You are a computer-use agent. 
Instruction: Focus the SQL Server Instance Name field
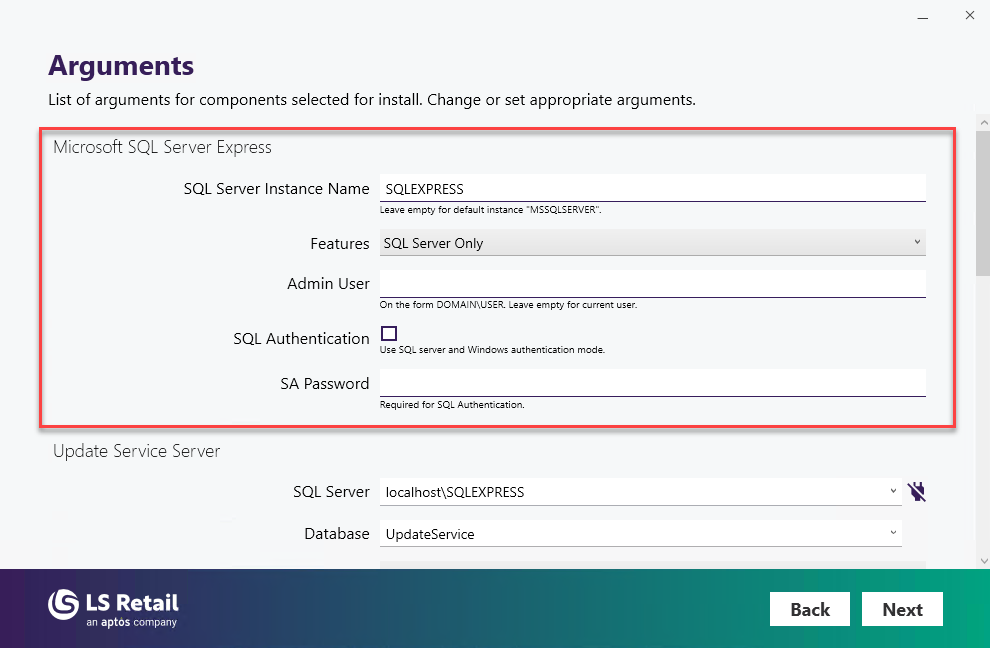pos(652,189)
